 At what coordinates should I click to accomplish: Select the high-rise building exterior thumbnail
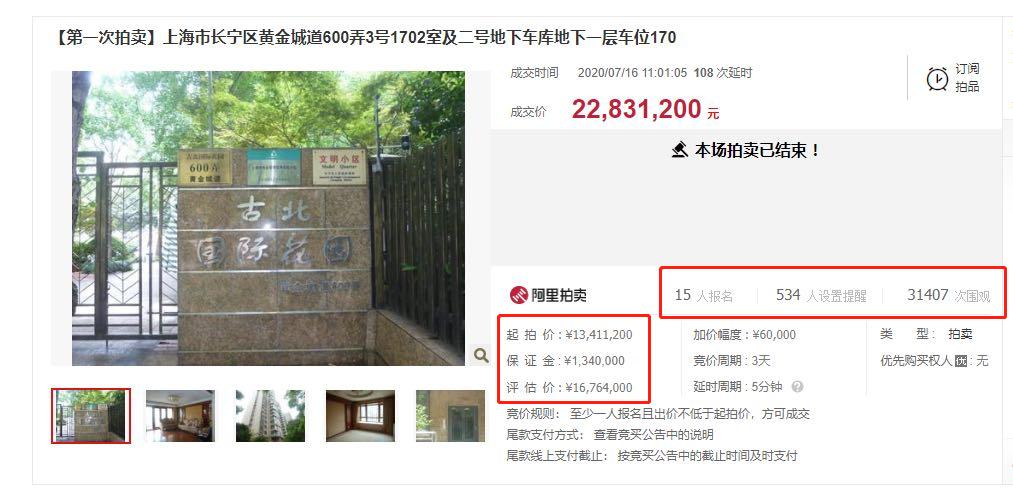270,416
